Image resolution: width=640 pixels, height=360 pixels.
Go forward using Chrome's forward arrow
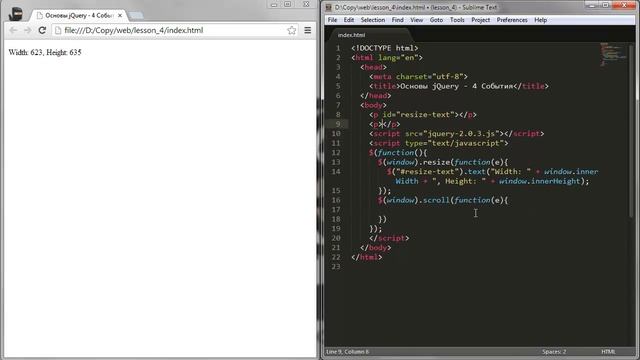click(x=27, y=30)
